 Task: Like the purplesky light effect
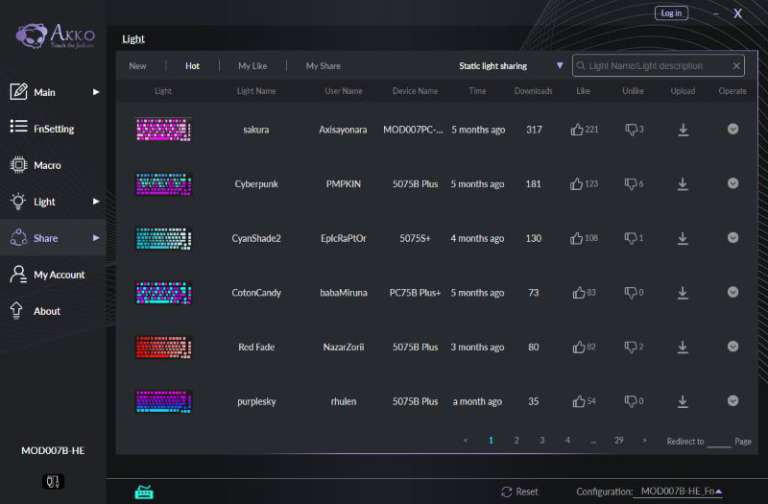coord(577,401)
